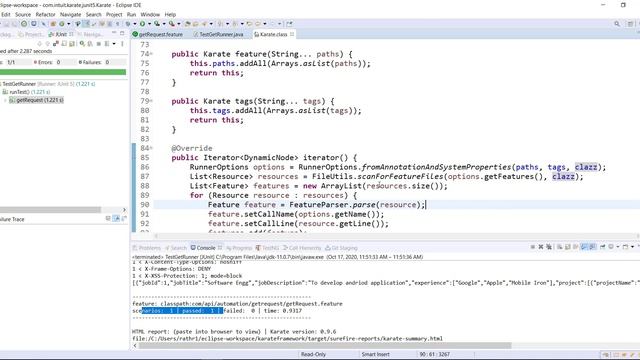Open the Refactor menu
This screenshot has height=360, width=640.
point(45,14)
